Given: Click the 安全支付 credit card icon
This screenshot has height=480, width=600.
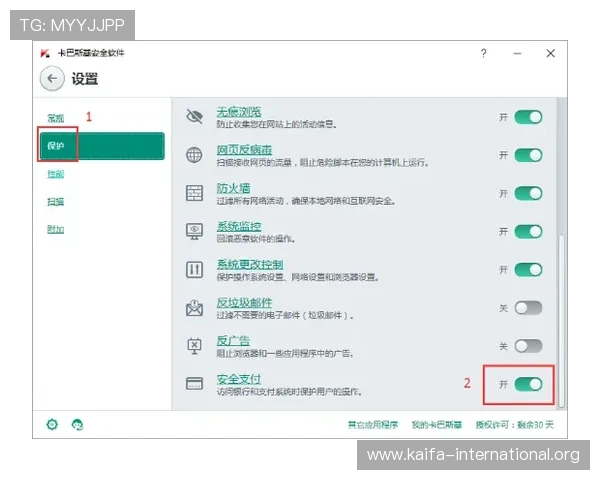Looking at the screenshot, I should 194,383.
